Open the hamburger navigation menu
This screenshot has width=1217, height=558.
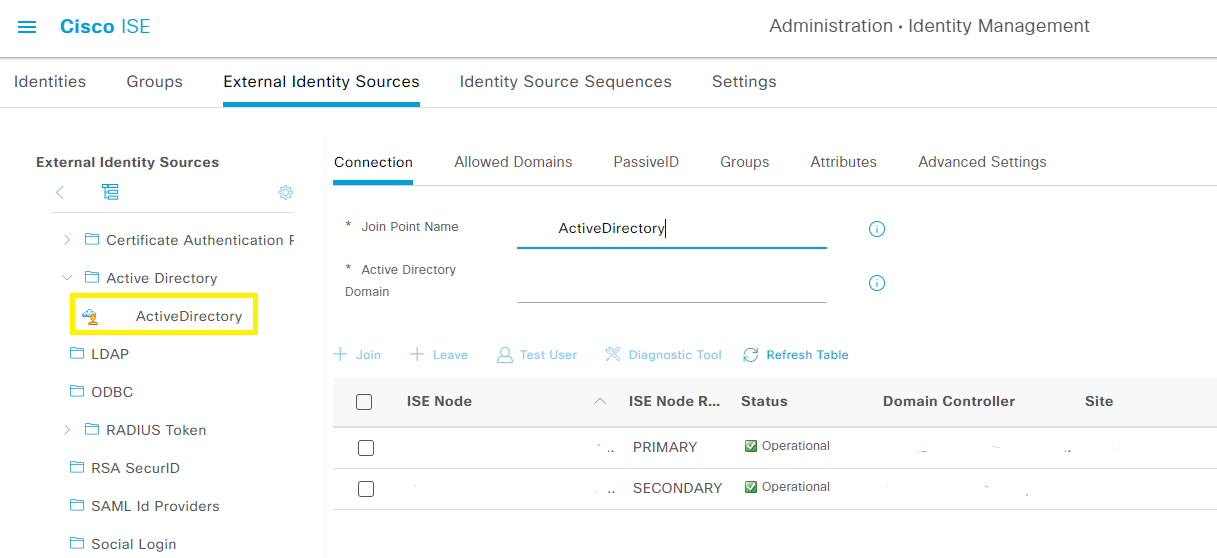[x=27, y=27]
